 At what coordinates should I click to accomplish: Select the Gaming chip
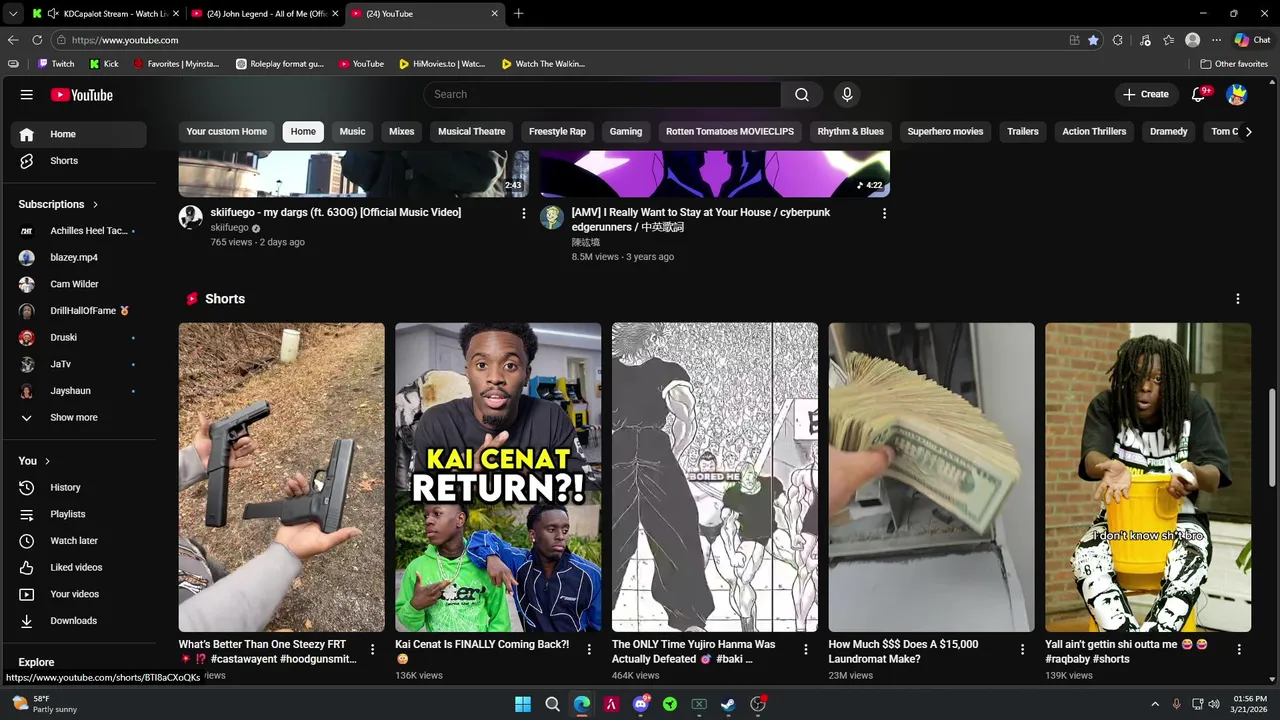(x=626, y=131)
